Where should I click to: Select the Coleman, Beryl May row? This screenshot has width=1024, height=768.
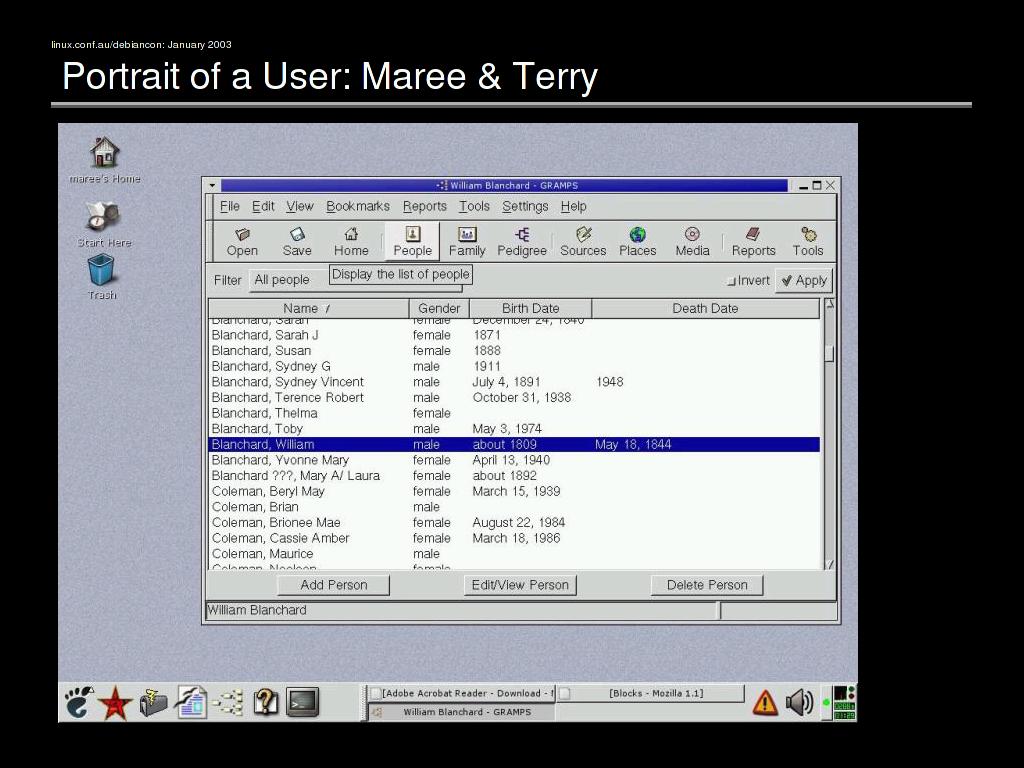click(268, 491)
